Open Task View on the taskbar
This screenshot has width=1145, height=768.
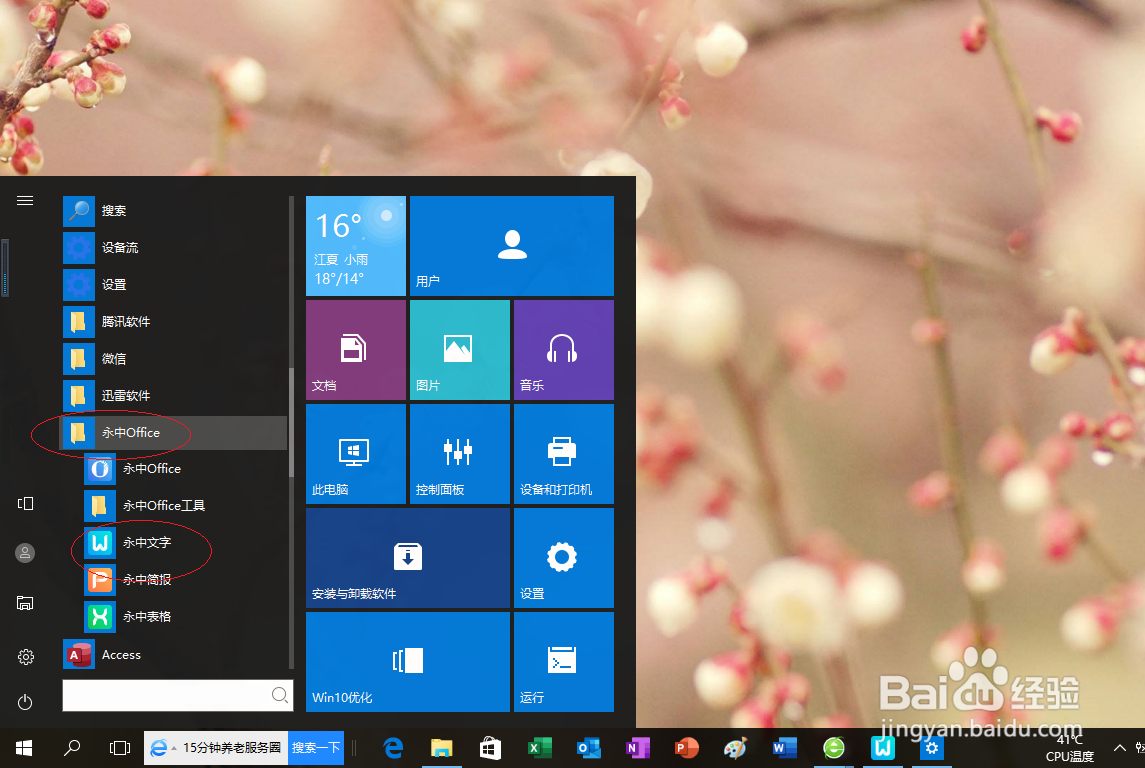coord(120,748)
